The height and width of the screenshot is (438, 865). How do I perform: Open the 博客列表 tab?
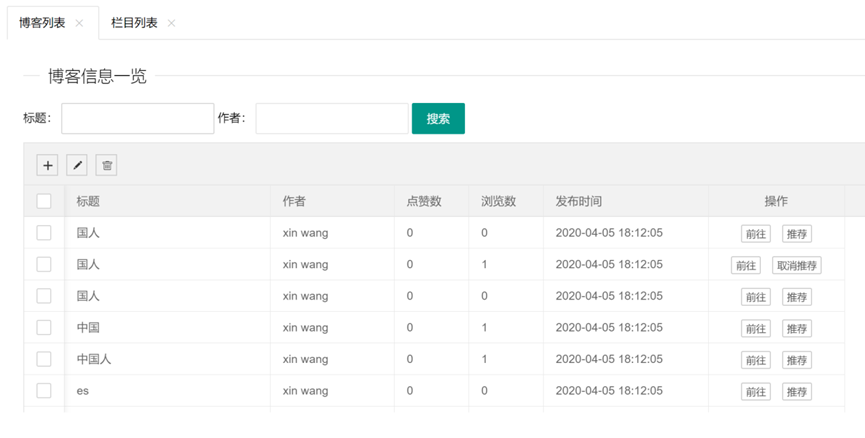click(42, 23)
